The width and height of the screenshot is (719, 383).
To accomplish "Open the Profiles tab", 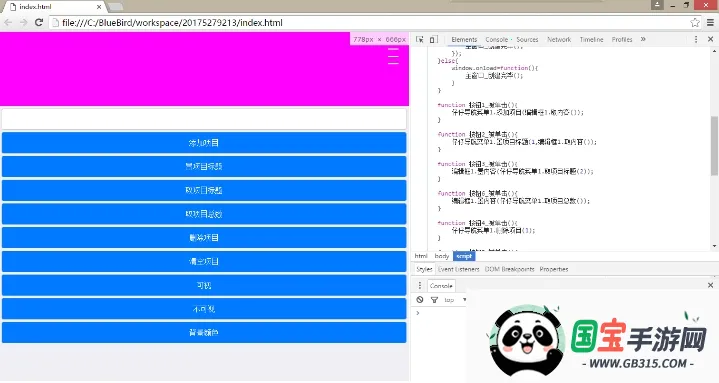I will point(622,39).
